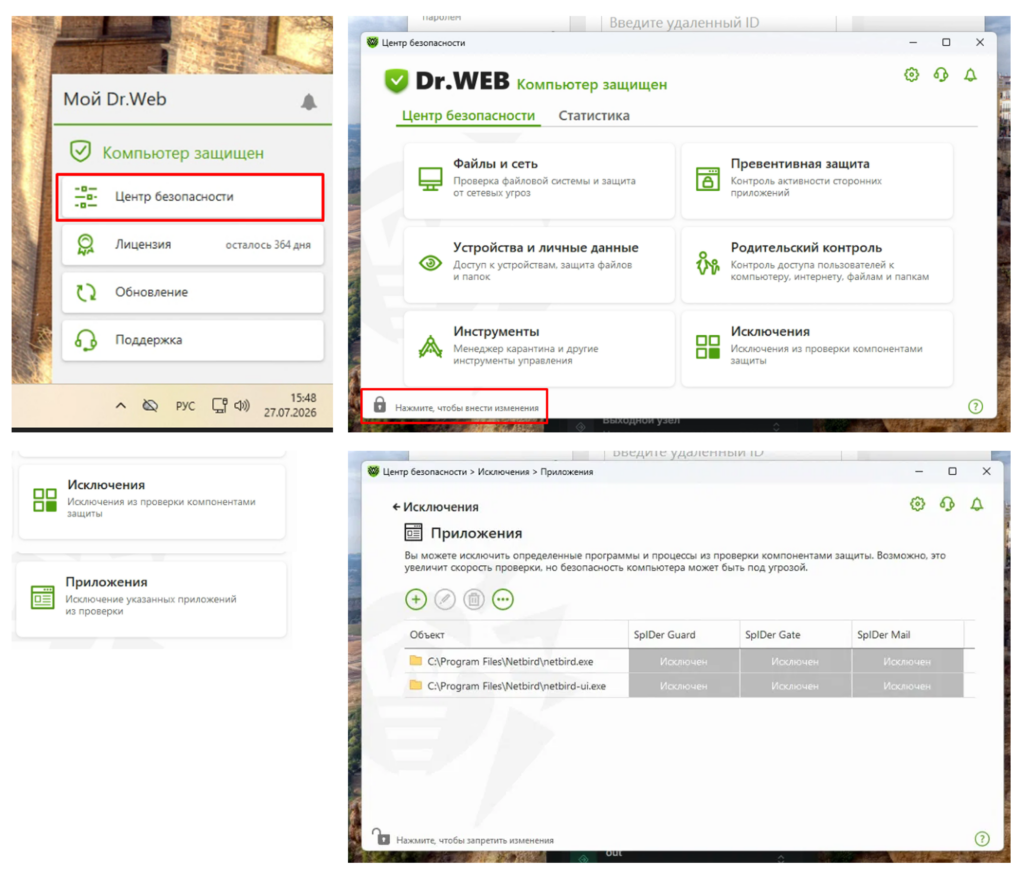Click Обновление in Dr.Web menu
1024x876 pixels.
(193, 292)
